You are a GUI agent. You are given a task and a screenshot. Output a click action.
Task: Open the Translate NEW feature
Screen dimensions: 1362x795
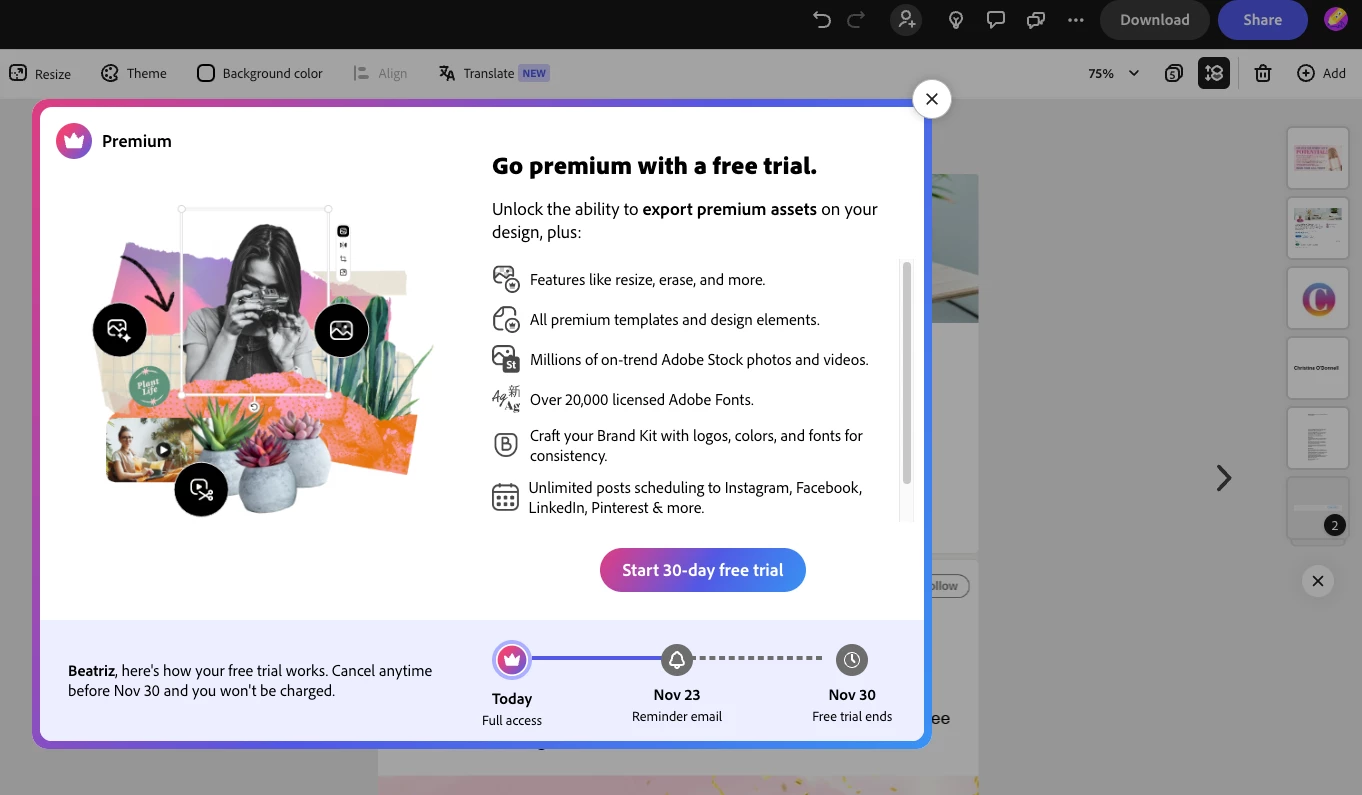494,73
